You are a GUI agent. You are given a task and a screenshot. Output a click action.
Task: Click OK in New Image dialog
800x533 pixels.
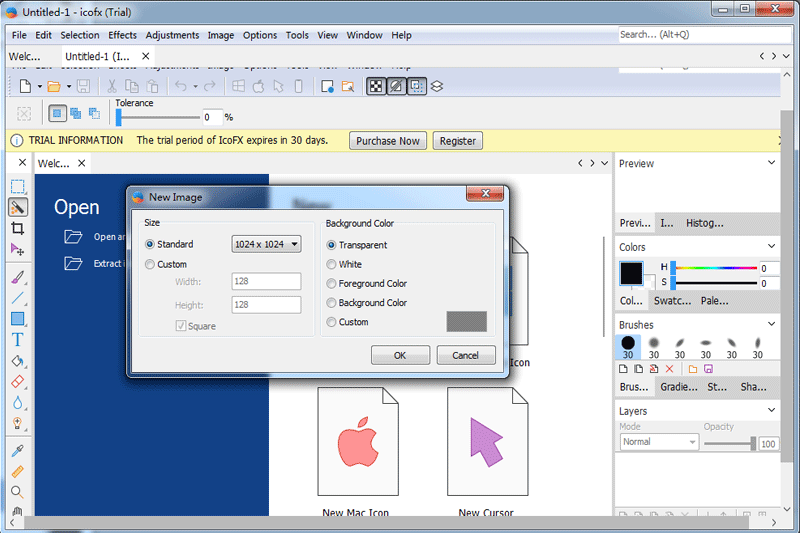(400, 355)
